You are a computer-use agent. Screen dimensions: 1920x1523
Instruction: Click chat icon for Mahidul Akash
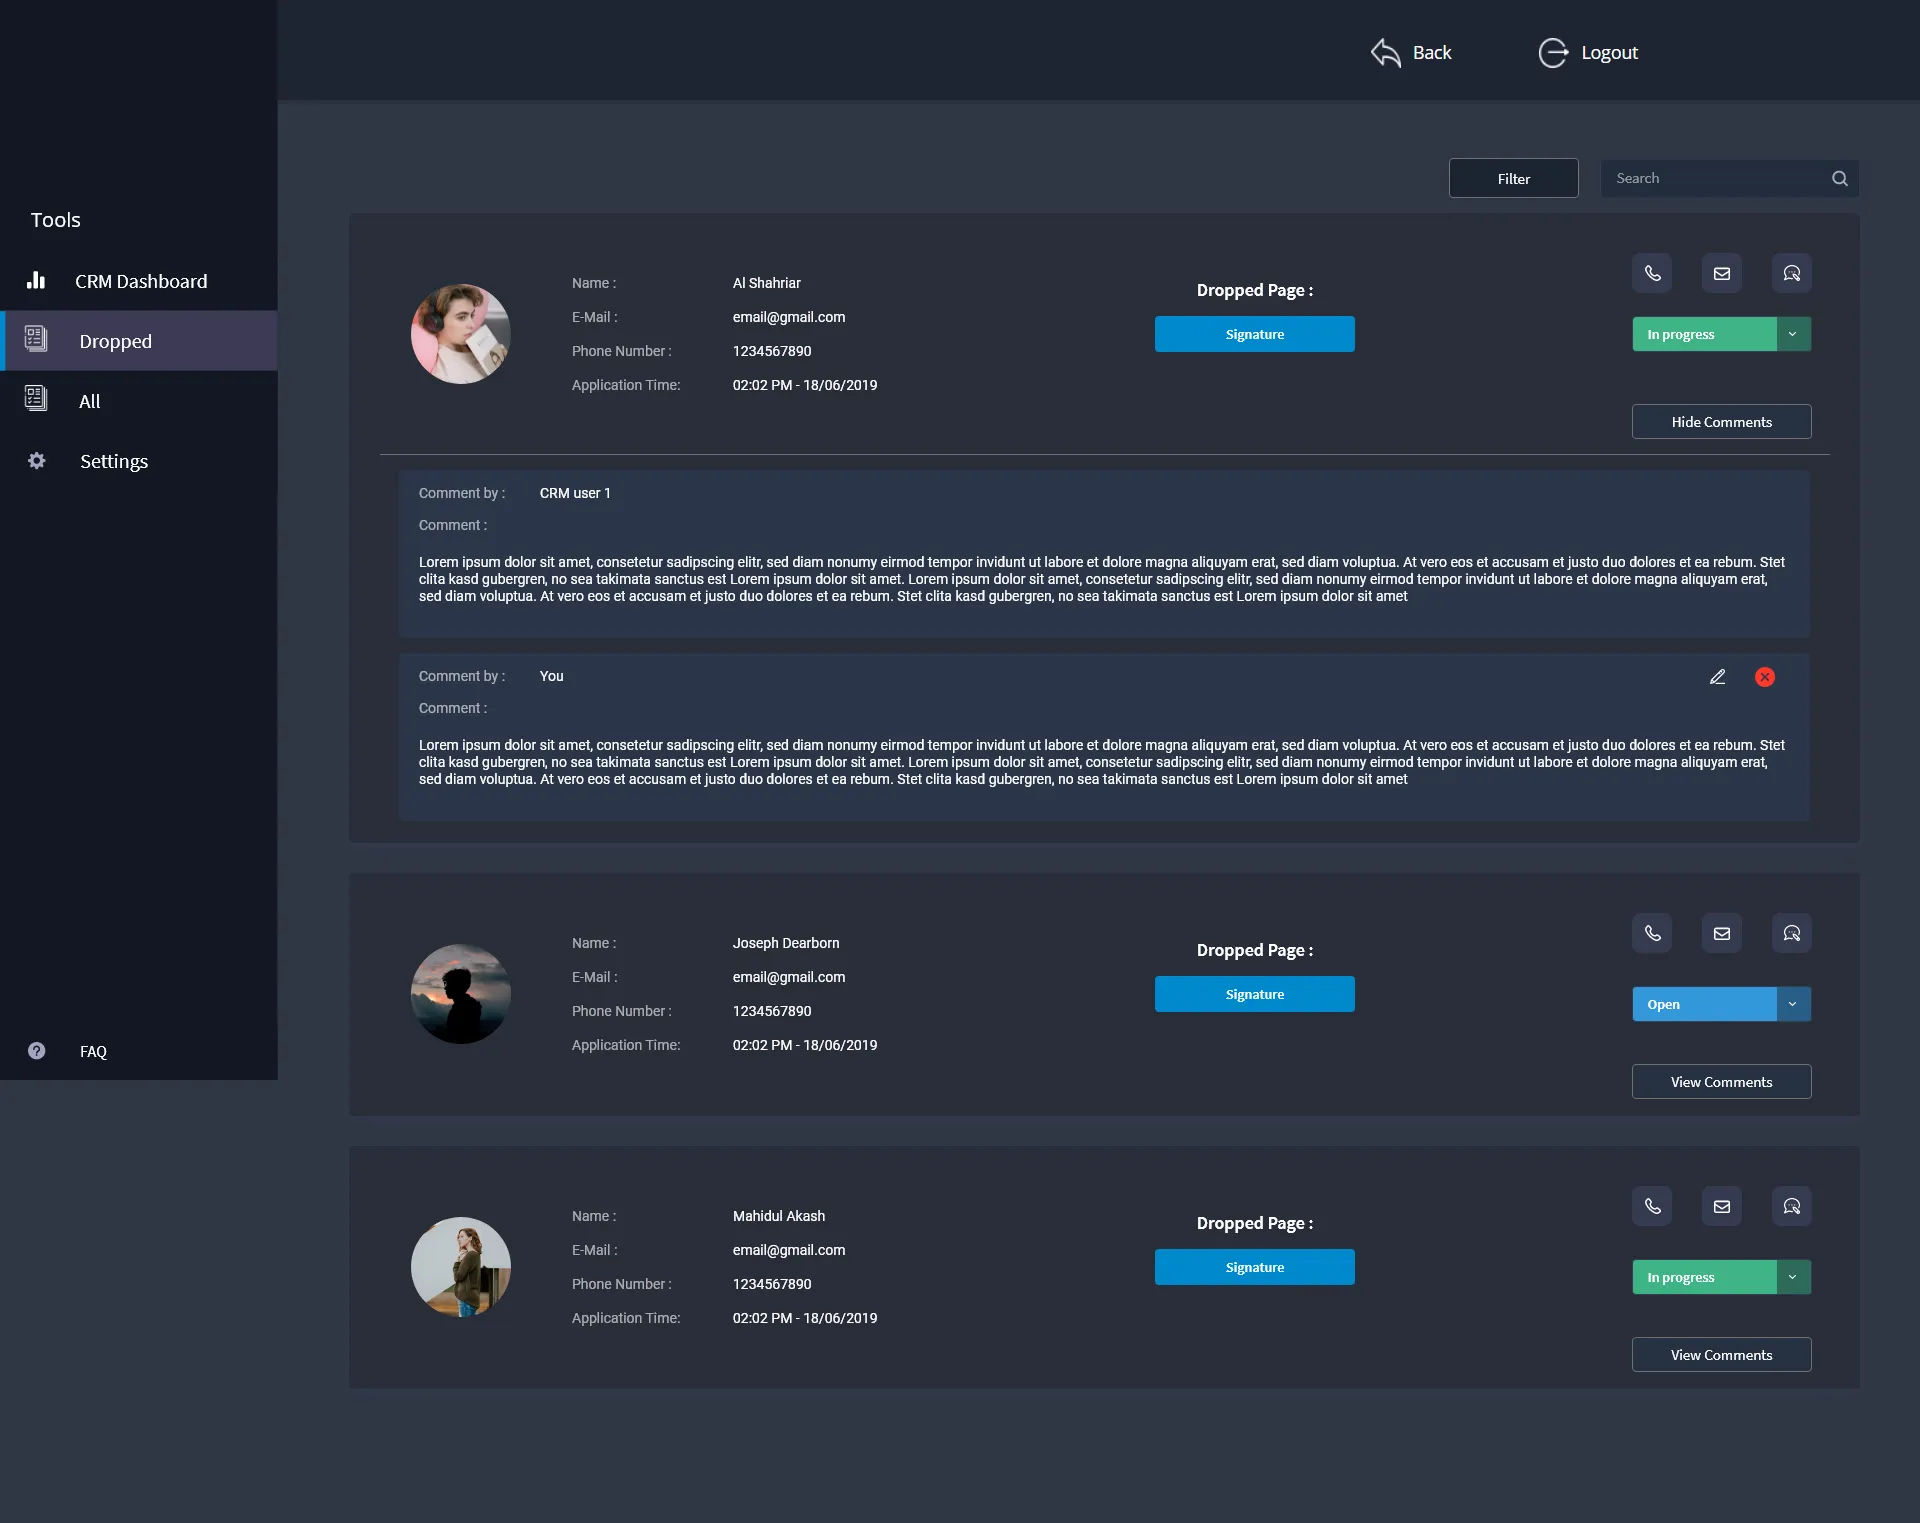point(1791,1206)
